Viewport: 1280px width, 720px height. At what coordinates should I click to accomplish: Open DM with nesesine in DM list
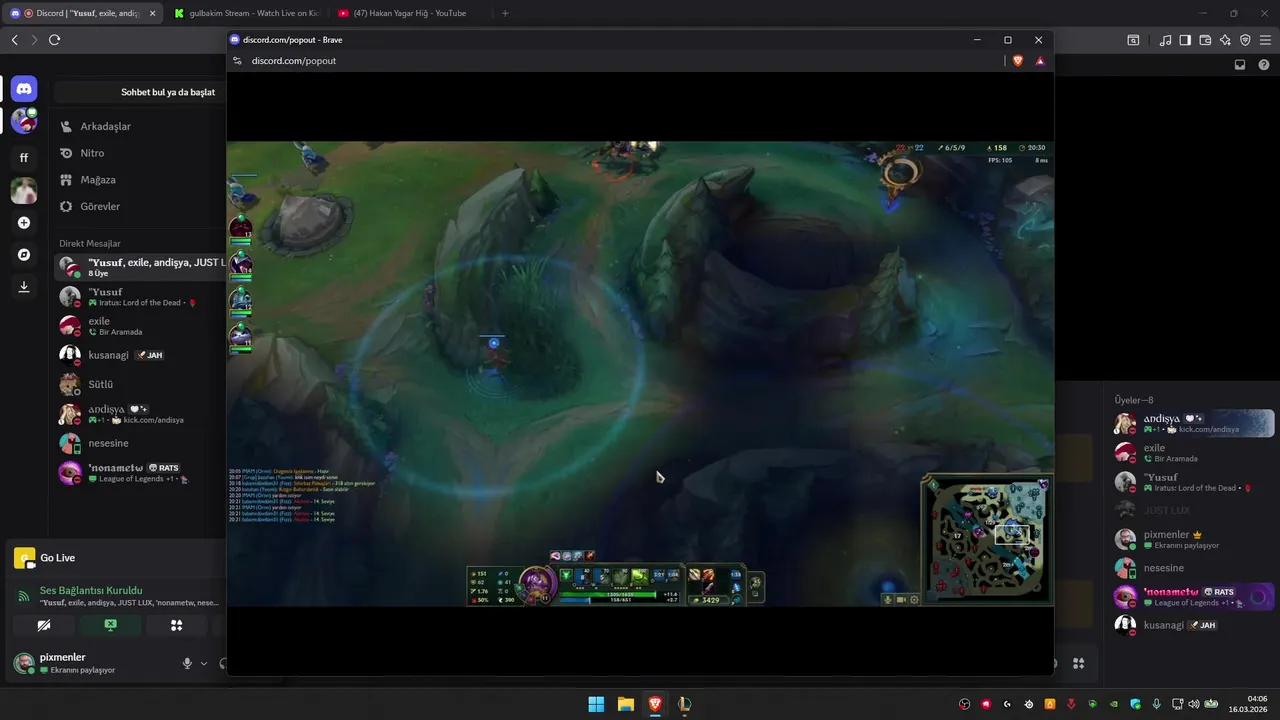140,443
